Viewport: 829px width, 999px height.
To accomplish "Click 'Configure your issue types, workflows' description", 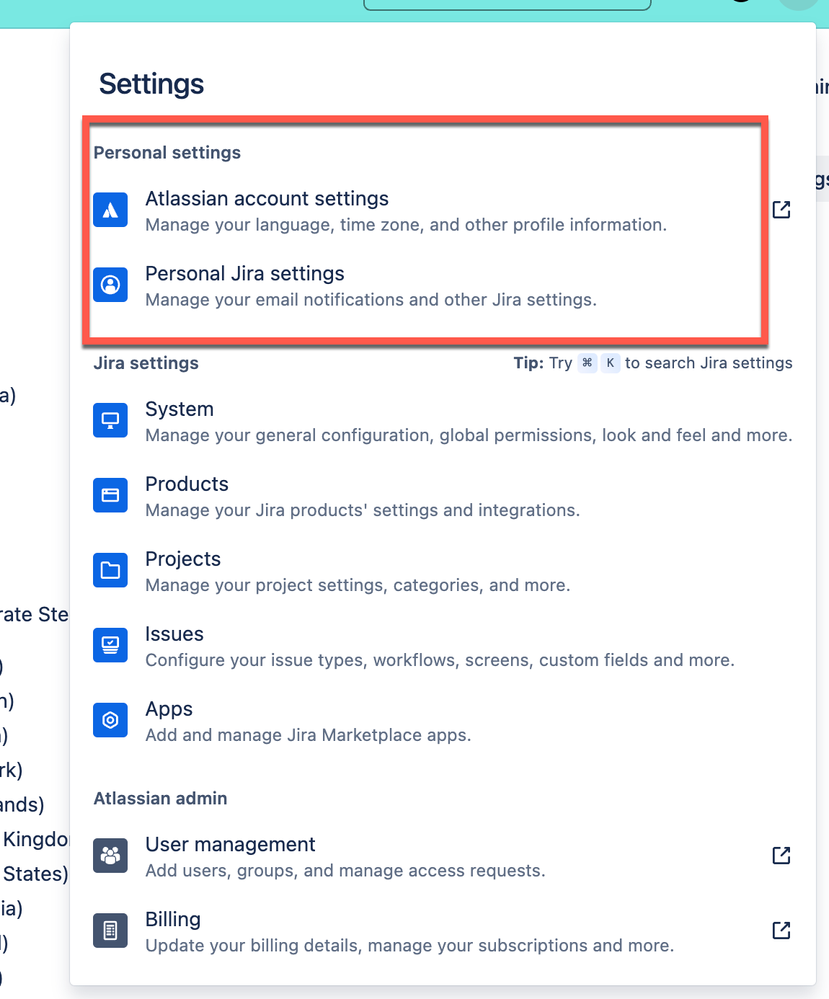I will [x=440, y=660].
